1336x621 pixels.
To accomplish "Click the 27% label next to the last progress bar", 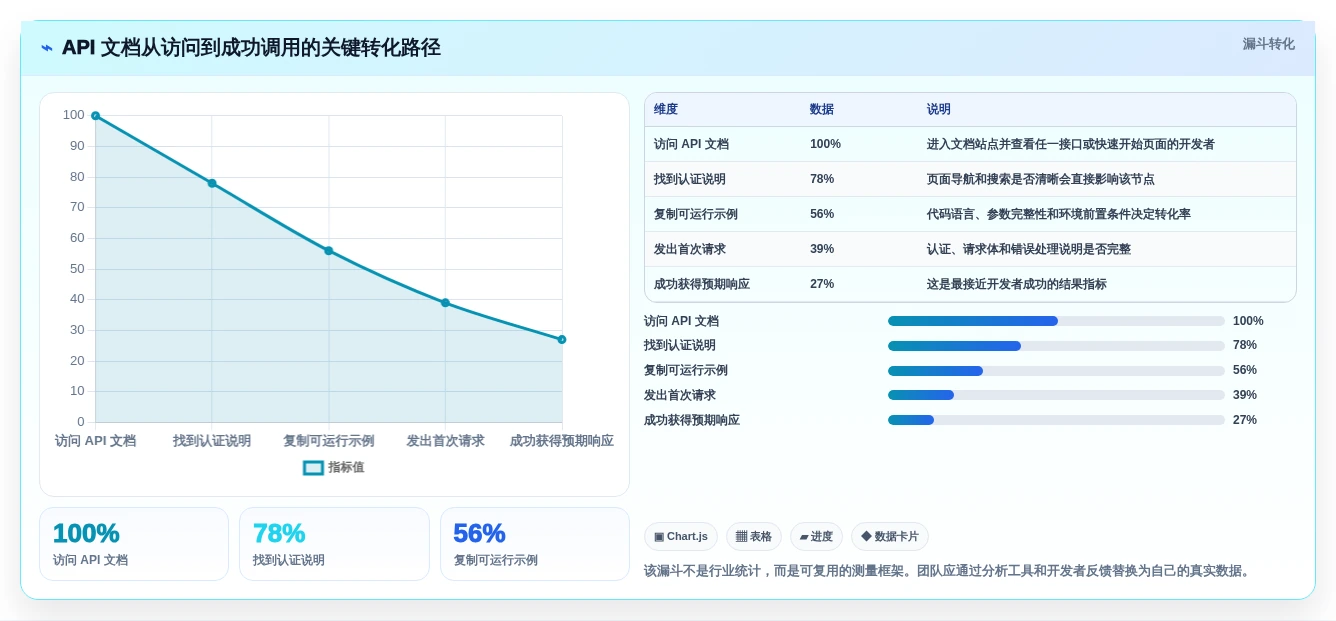I will (1245, 420).
